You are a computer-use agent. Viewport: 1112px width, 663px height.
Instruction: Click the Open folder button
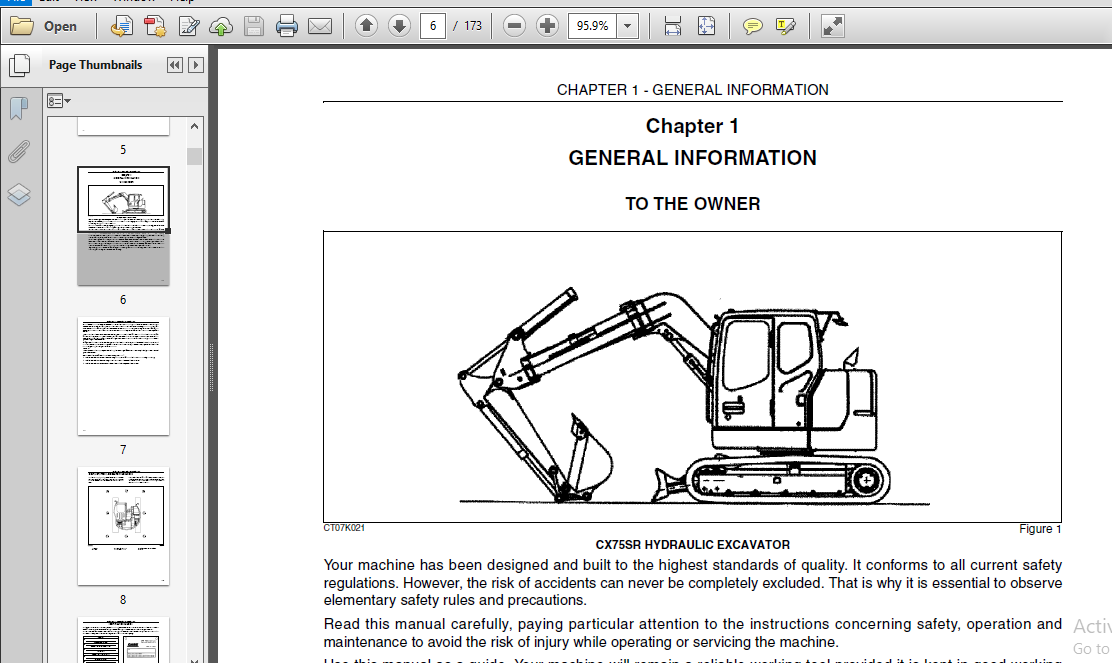[x=44, y=26]
